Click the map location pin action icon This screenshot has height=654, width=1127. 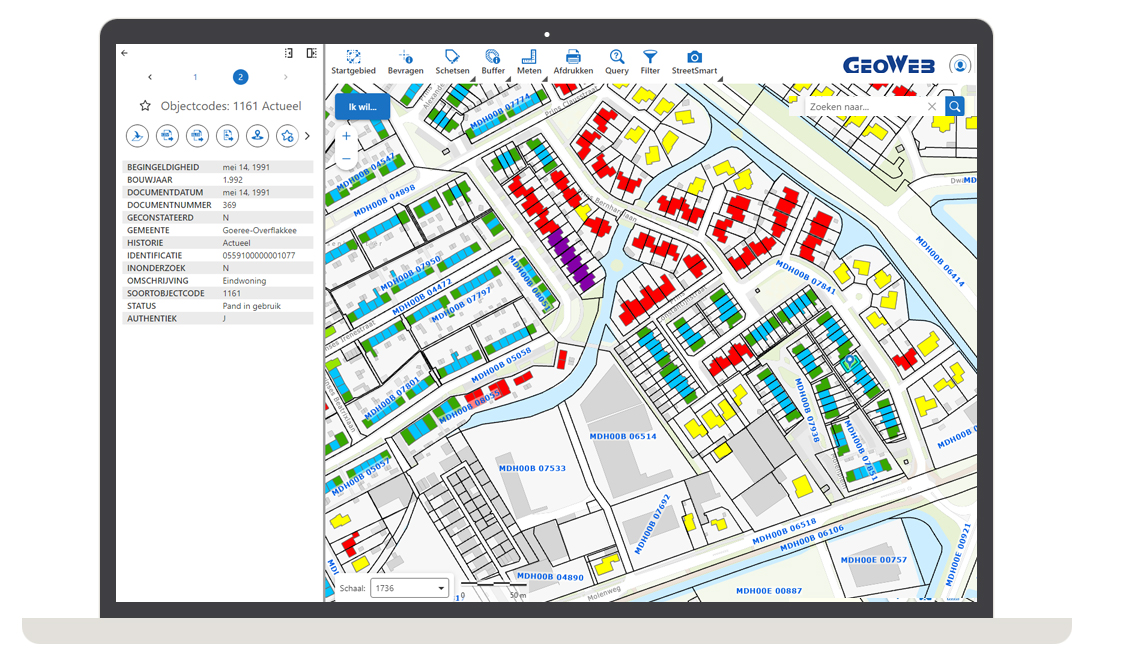click(x=257, y=136)
